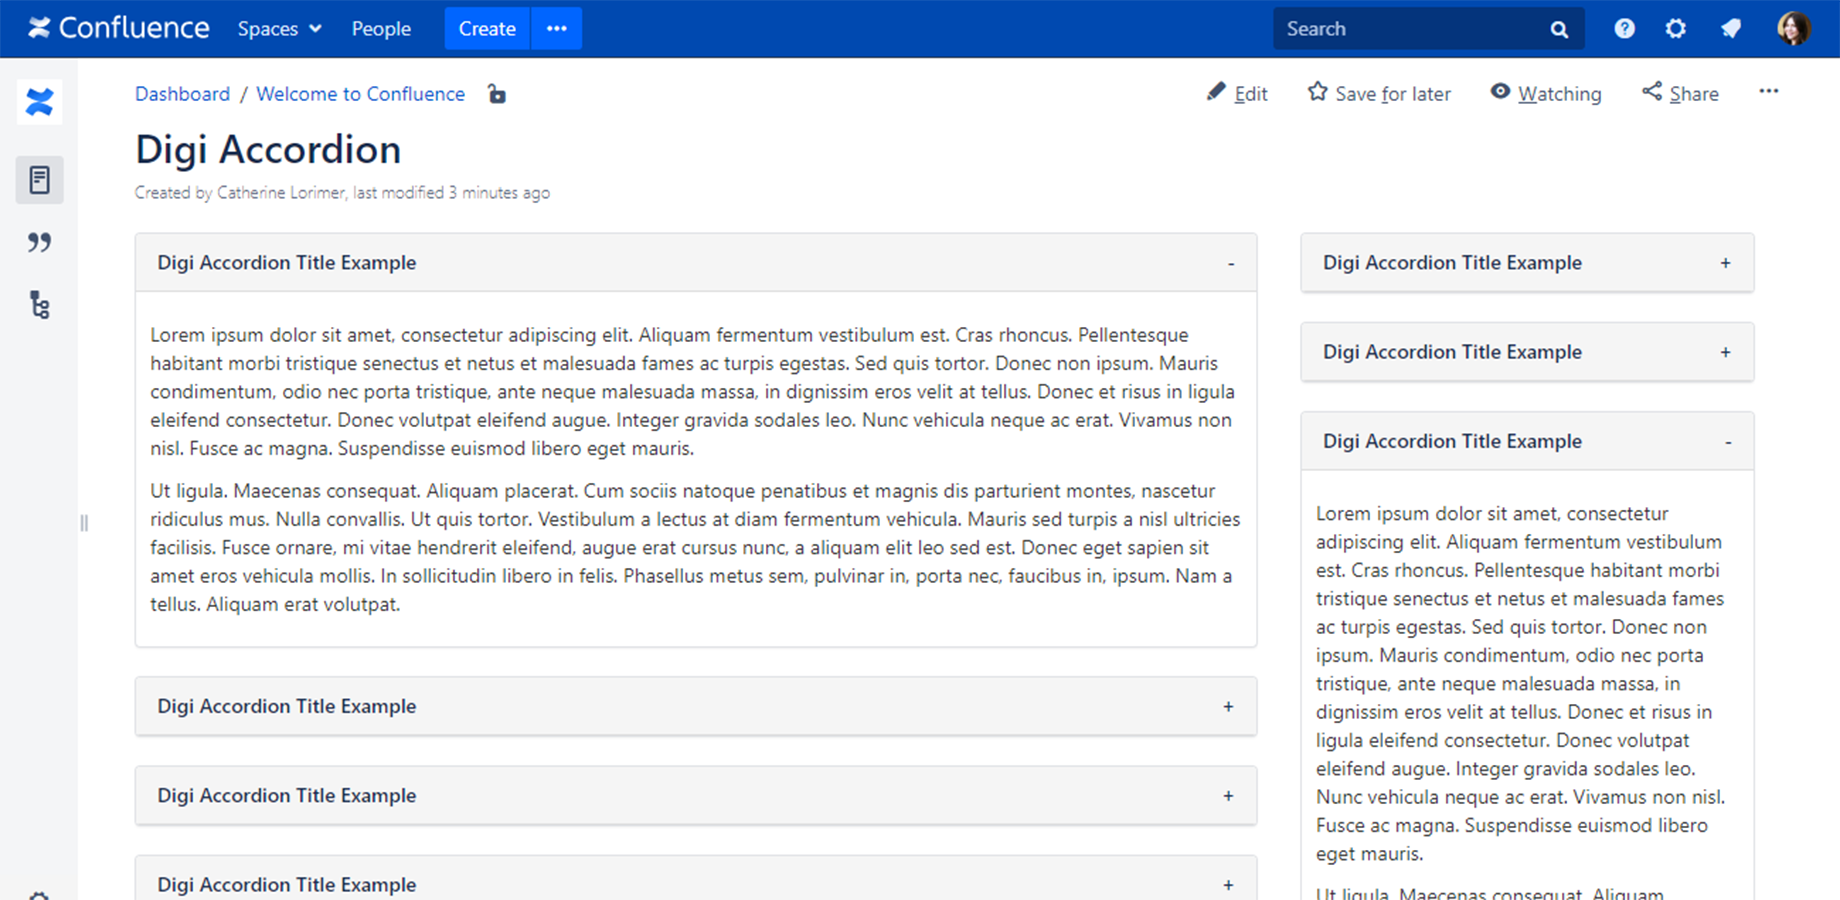Image resolution: width=1840 pixels, height=900 pixels.
Task: Click the Create button
Action: click(x=487, y=29)
